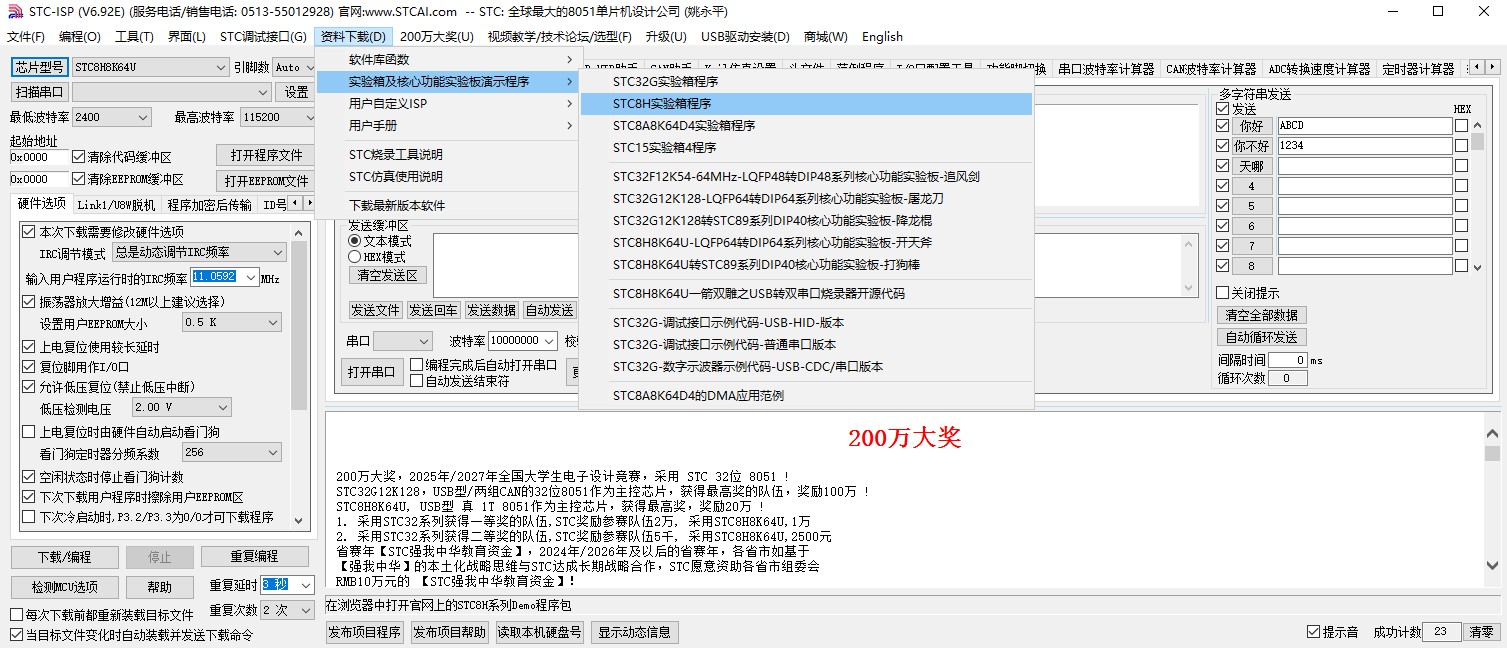Click 打开程序文件 button
1507x648 pixels.
click(266, 155)
